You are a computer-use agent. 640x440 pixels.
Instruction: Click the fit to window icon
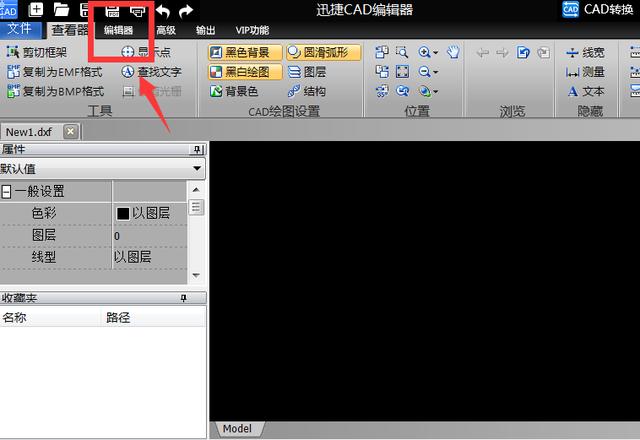tap(402, 72)
